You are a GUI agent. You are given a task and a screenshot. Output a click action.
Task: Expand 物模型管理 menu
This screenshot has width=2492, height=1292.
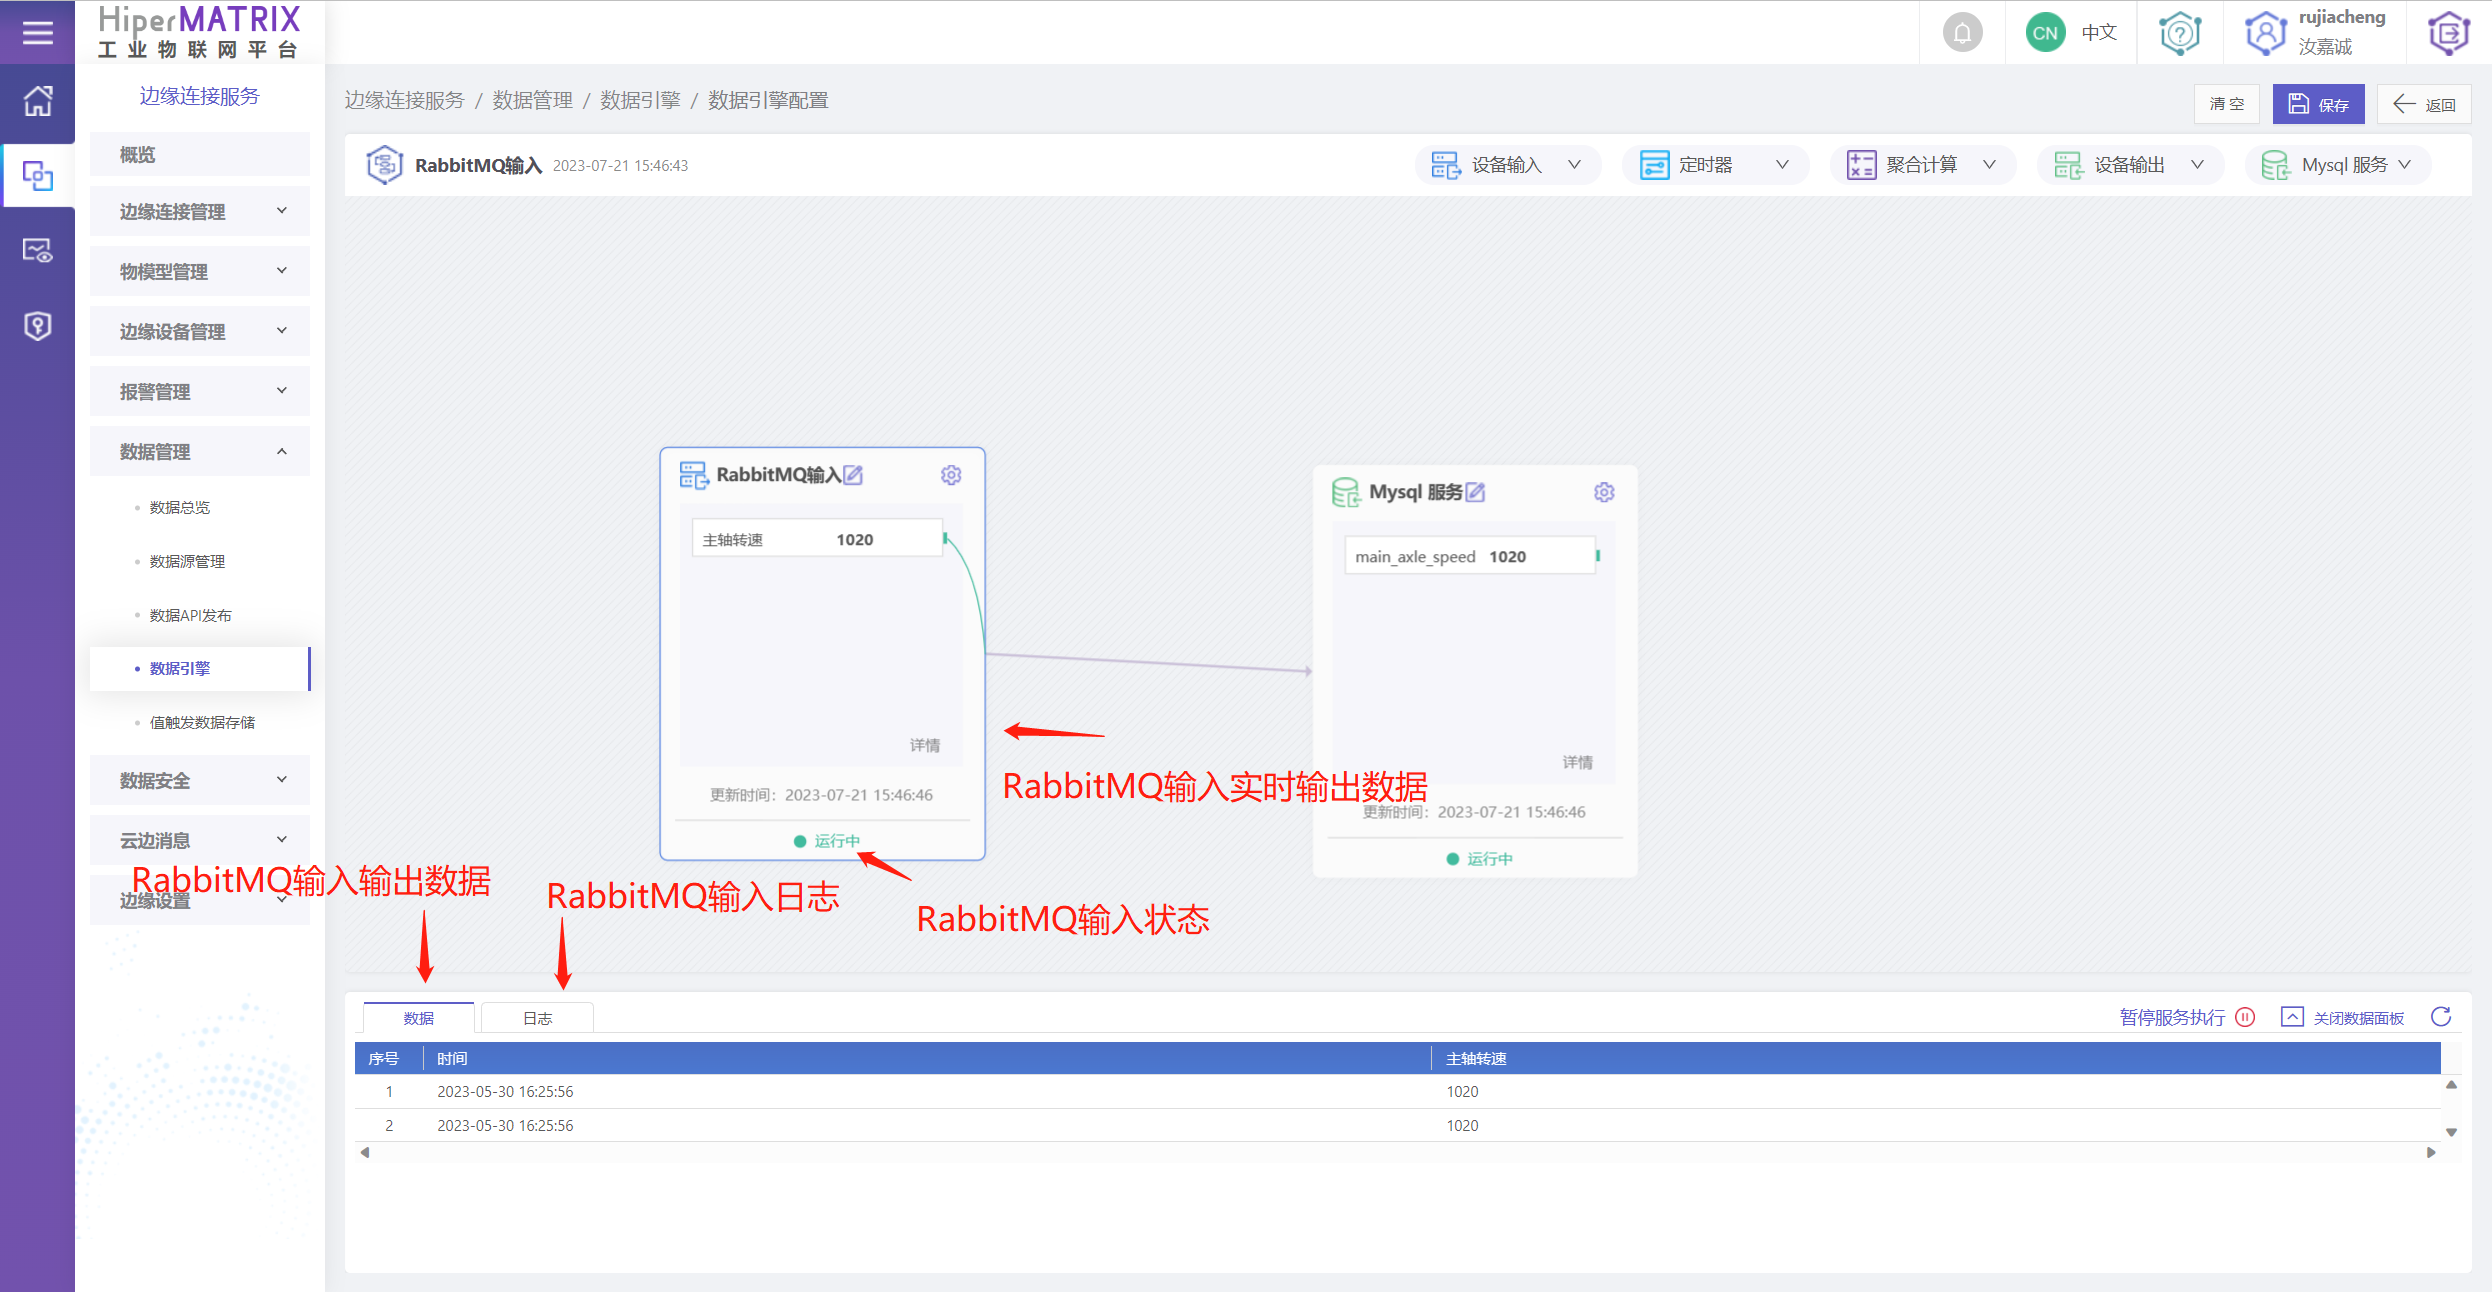(200, 271)
